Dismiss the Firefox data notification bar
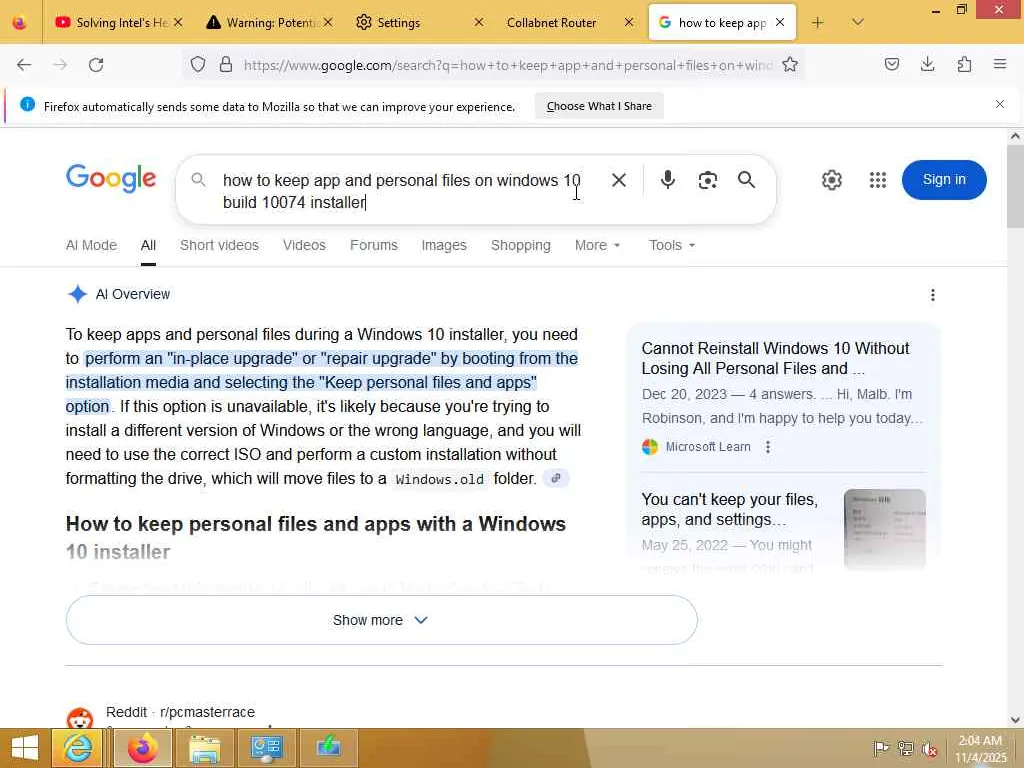 point(1000,104)
